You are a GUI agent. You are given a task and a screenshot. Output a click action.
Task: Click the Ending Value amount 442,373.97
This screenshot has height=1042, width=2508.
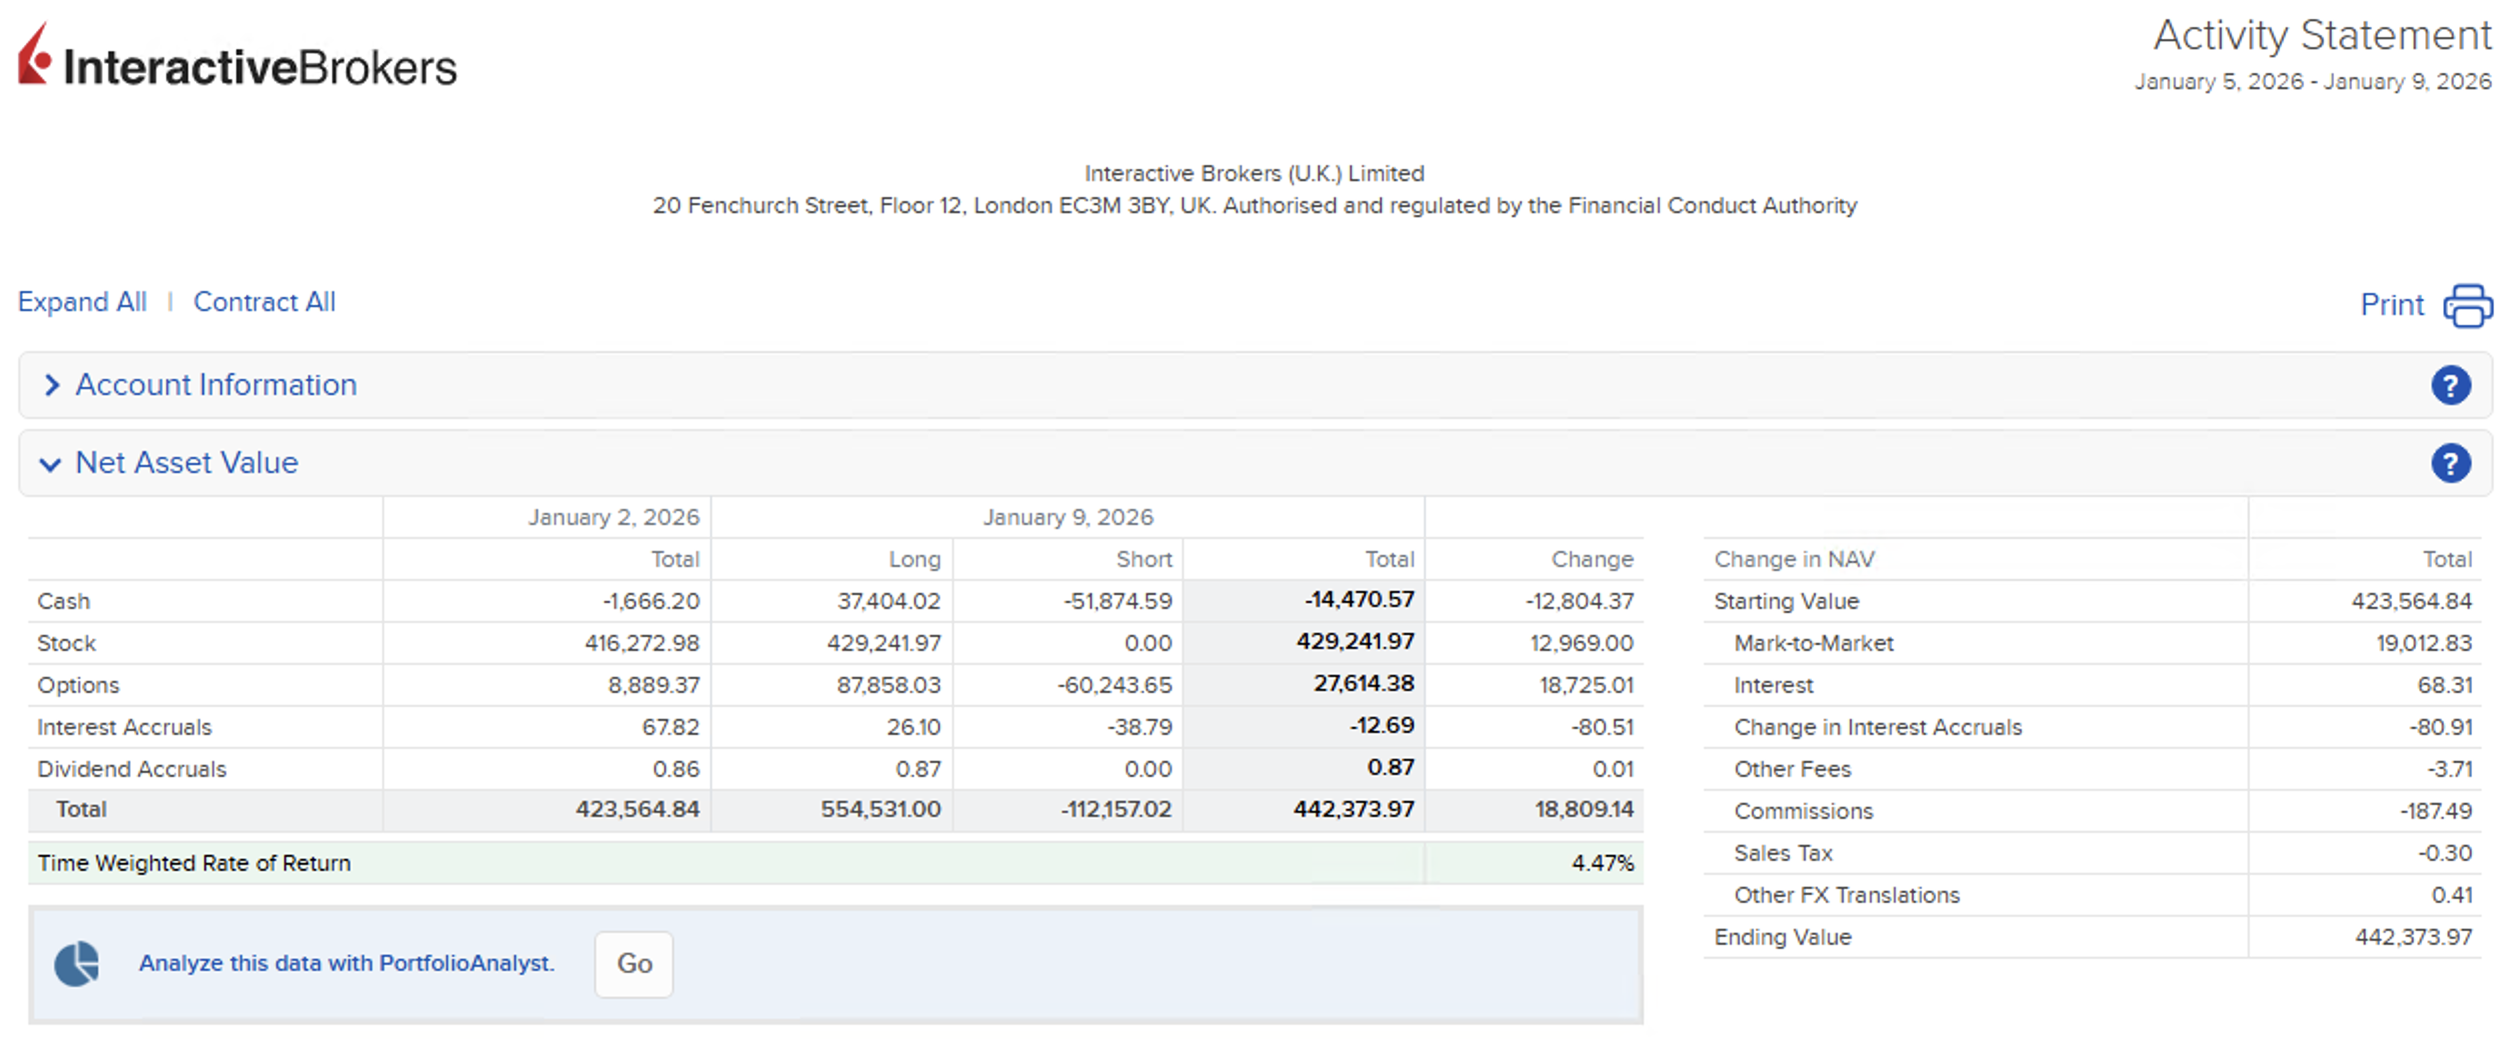[2412, 937]
